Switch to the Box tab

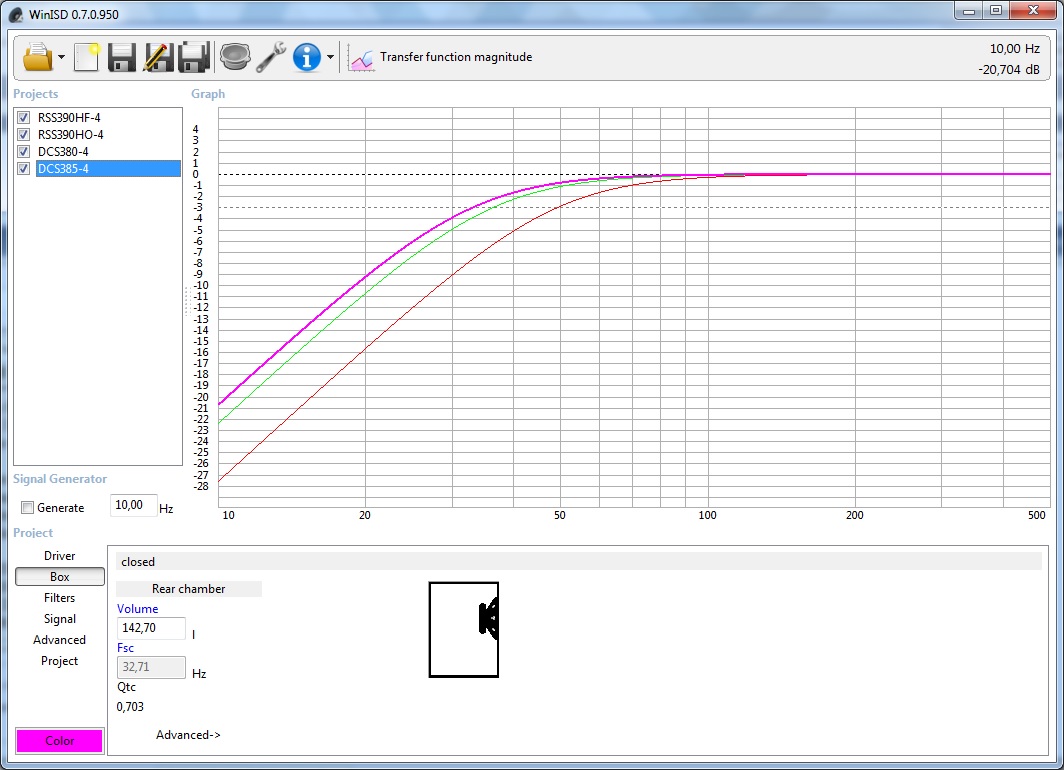point(60,577)
